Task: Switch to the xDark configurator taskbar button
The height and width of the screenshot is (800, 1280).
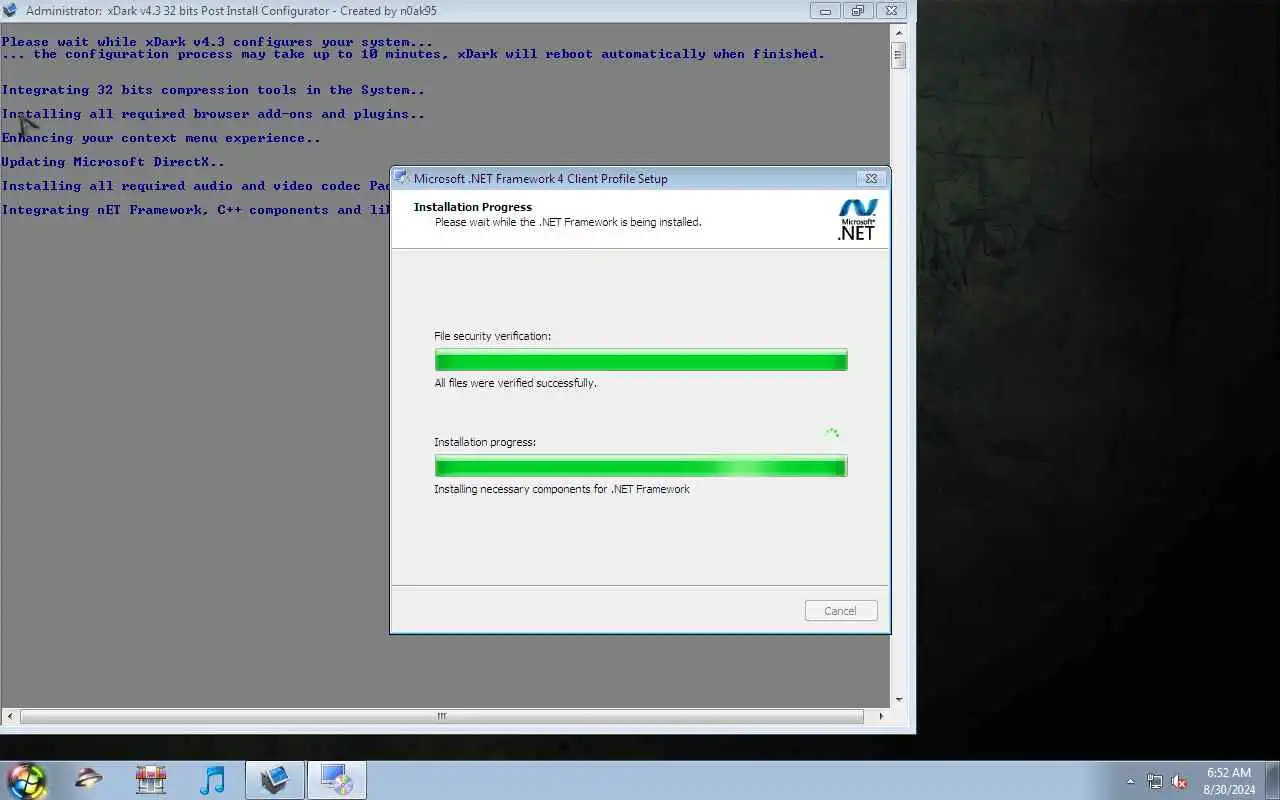Action: 275,780
